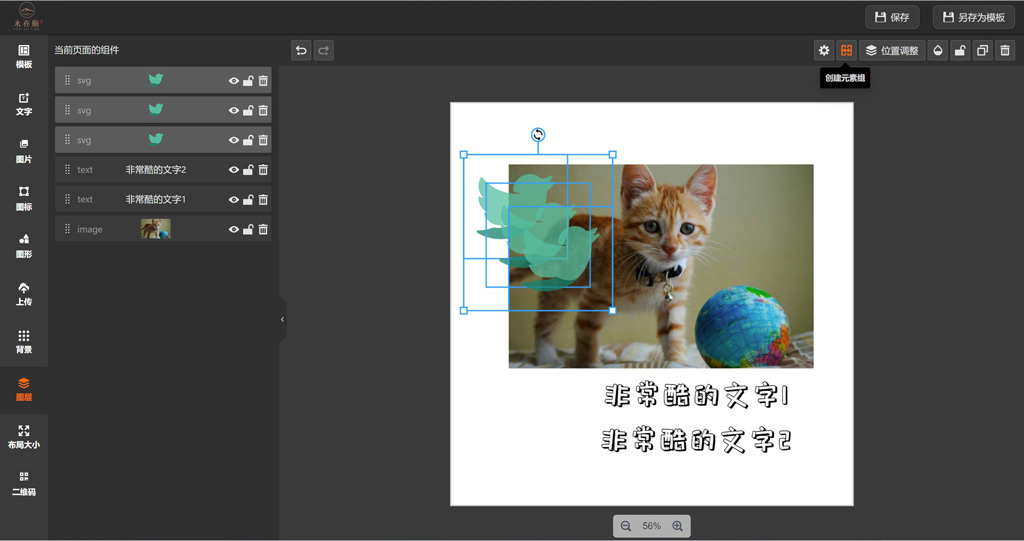Viewport: 1024px width, 541px height.
Task: Click the app logo at top left
Action: pos(26,16)
